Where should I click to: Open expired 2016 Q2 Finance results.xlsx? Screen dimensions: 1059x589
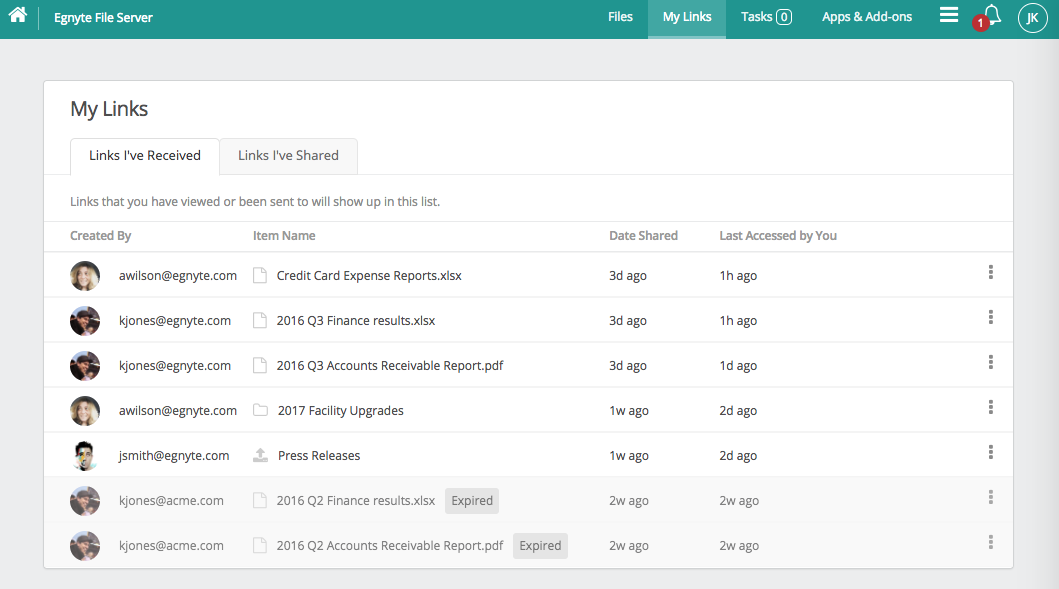356,501
